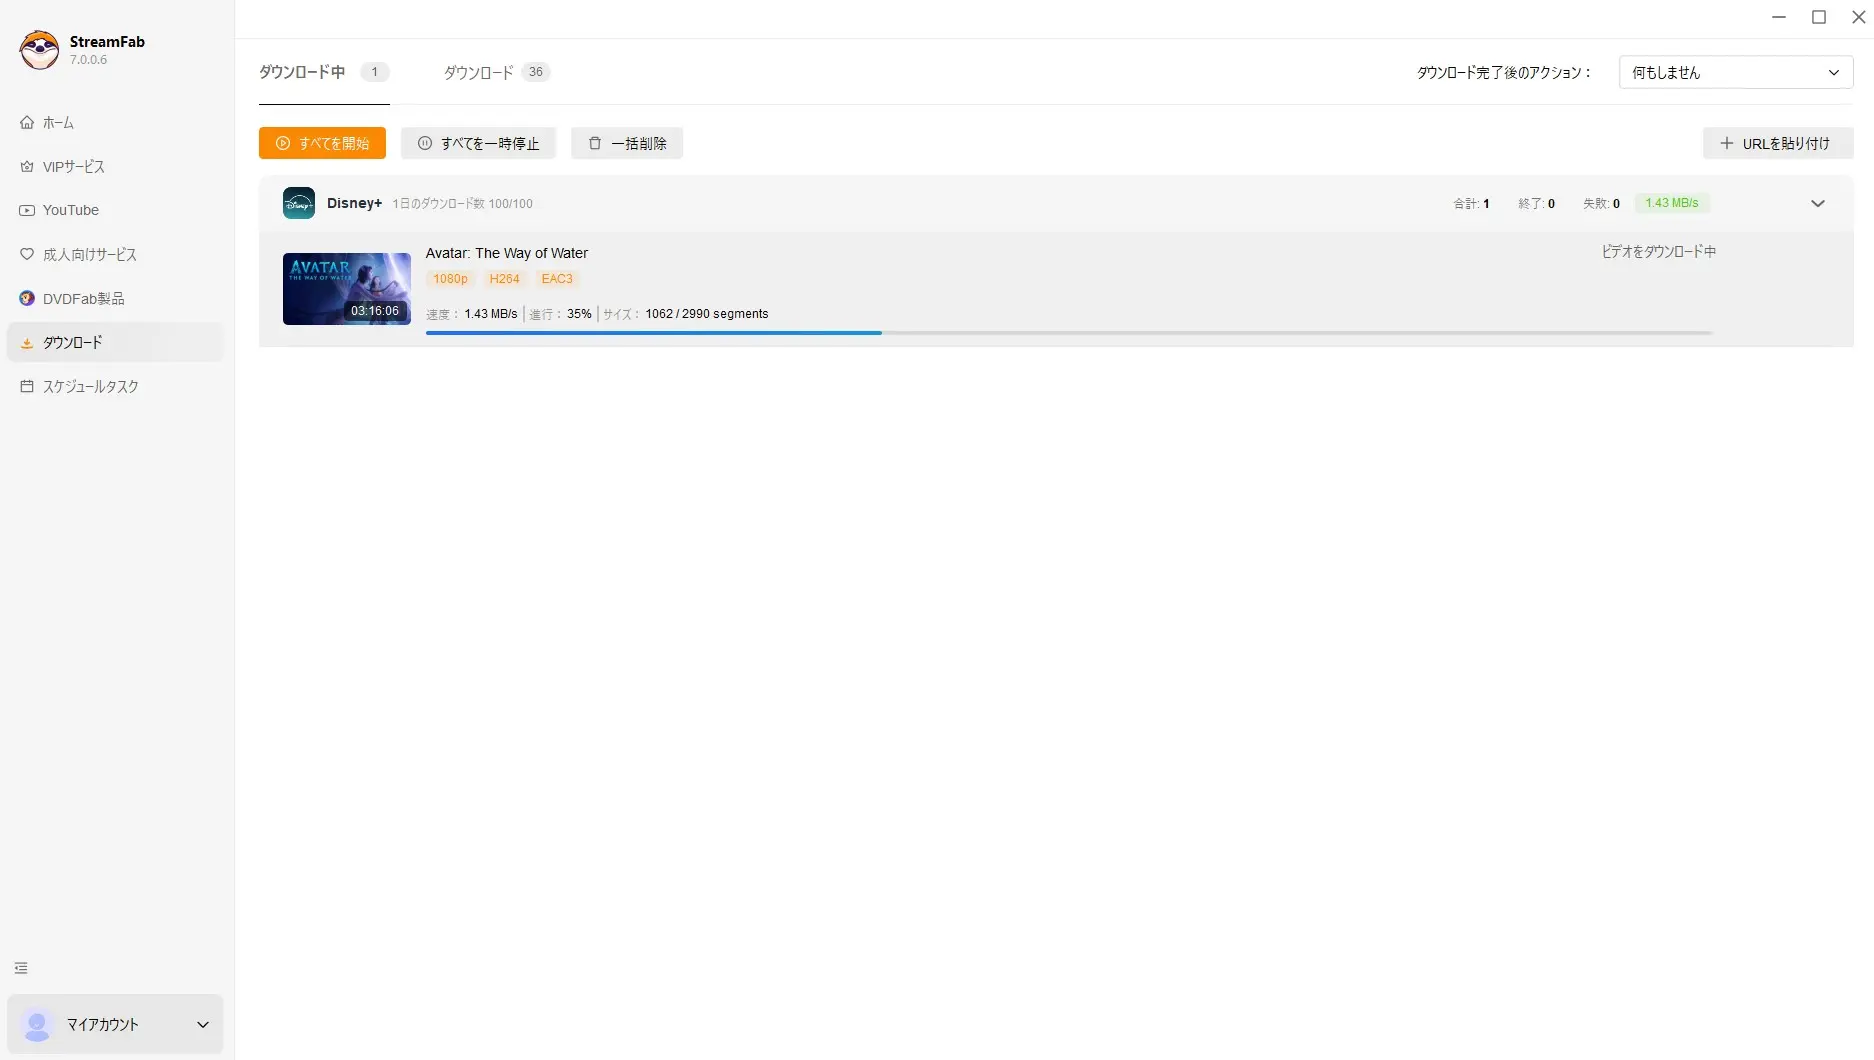Click the H264 codec tag
The image size is (1874, 1060).
[504, 279]
